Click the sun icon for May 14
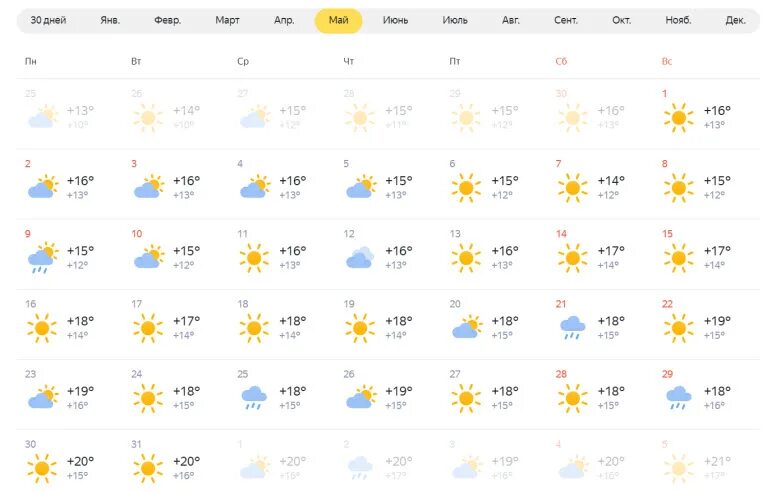Image resolution: width=780 pixels, height=492 pixels. [573, 258]
